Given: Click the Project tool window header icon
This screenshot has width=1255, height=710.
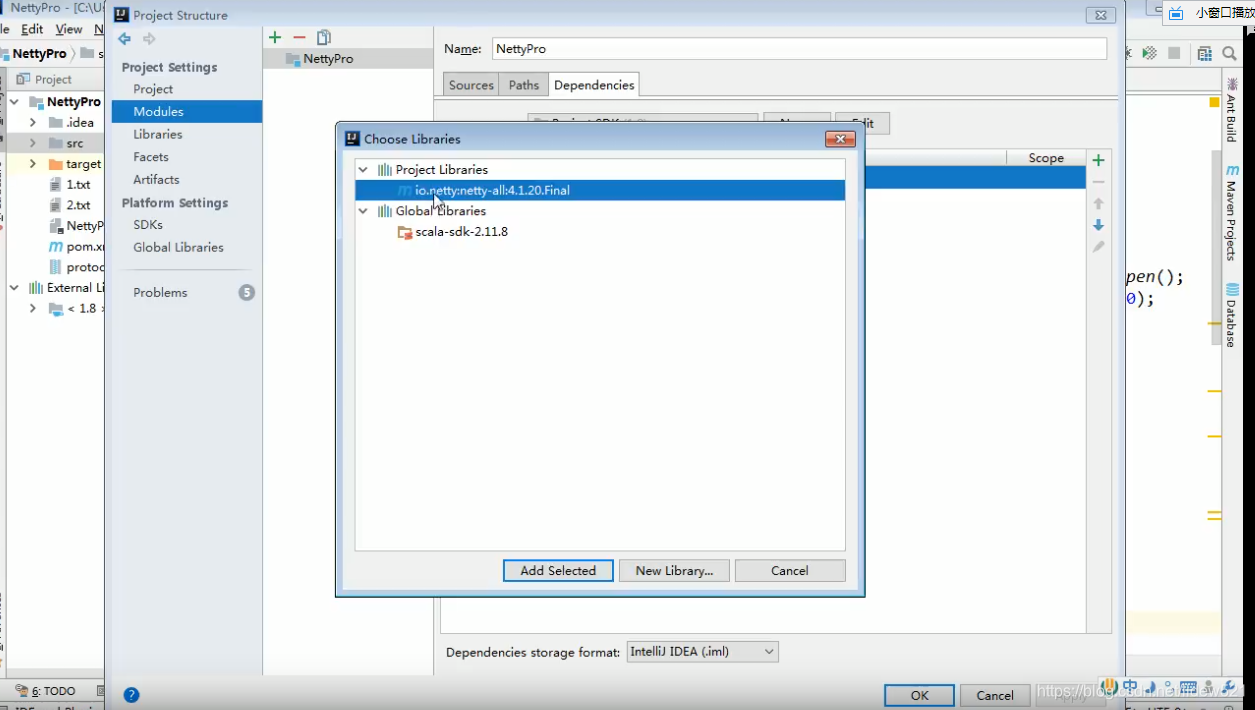Looking at the screenshot, I should pyautogui.click(x=24, y=79).
